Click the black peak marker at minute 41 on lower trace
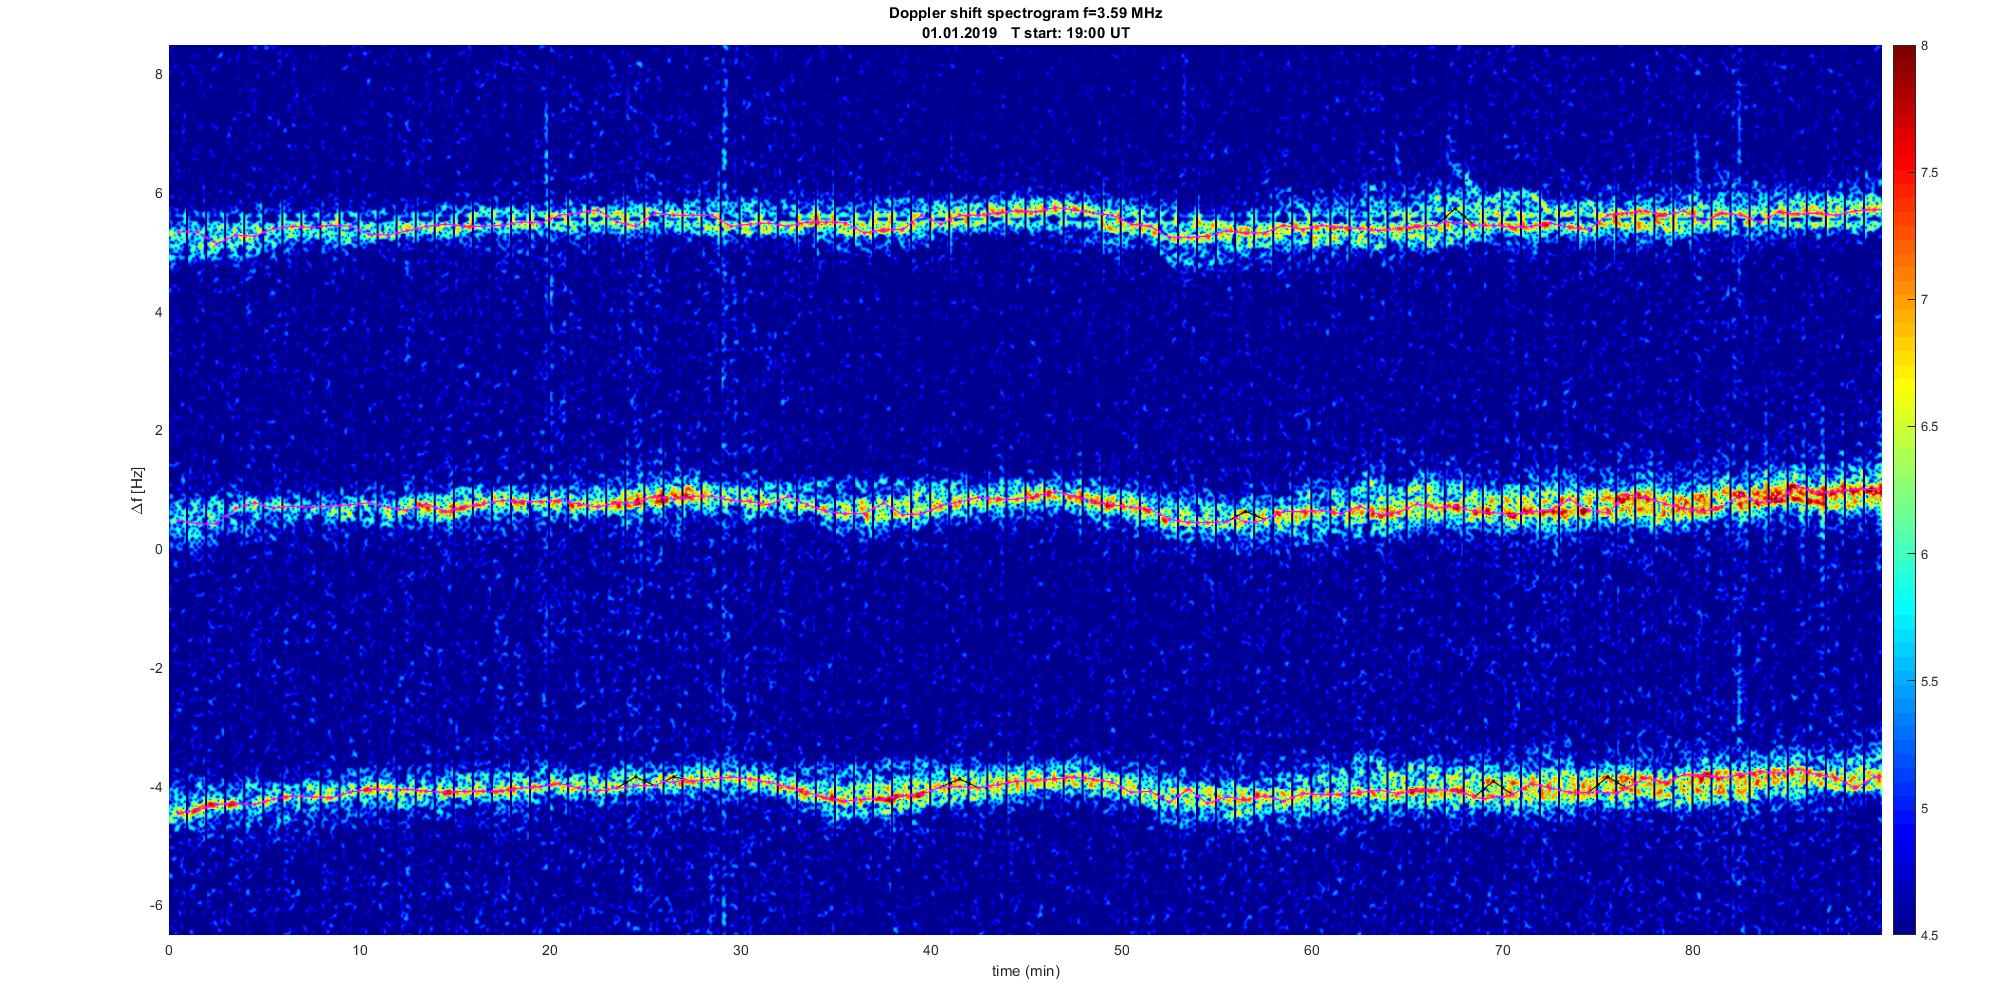The image size is (2000, 1003). 959,781
